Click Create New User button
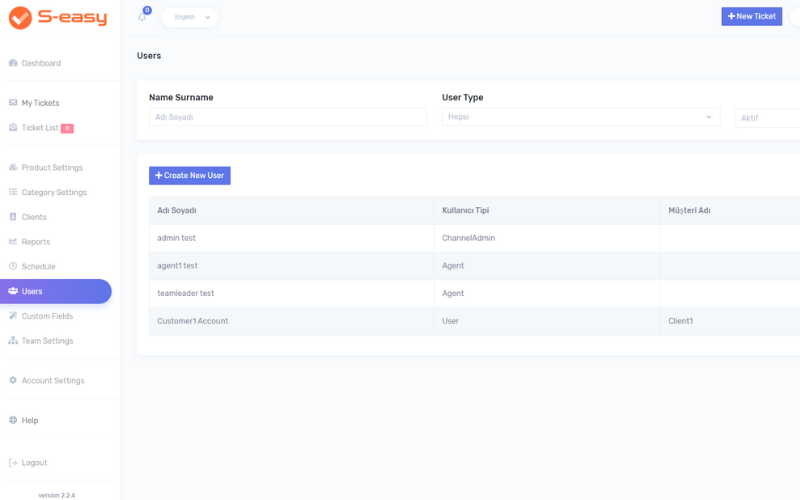The width and height of the screenshot is (800, 500). 190,176
